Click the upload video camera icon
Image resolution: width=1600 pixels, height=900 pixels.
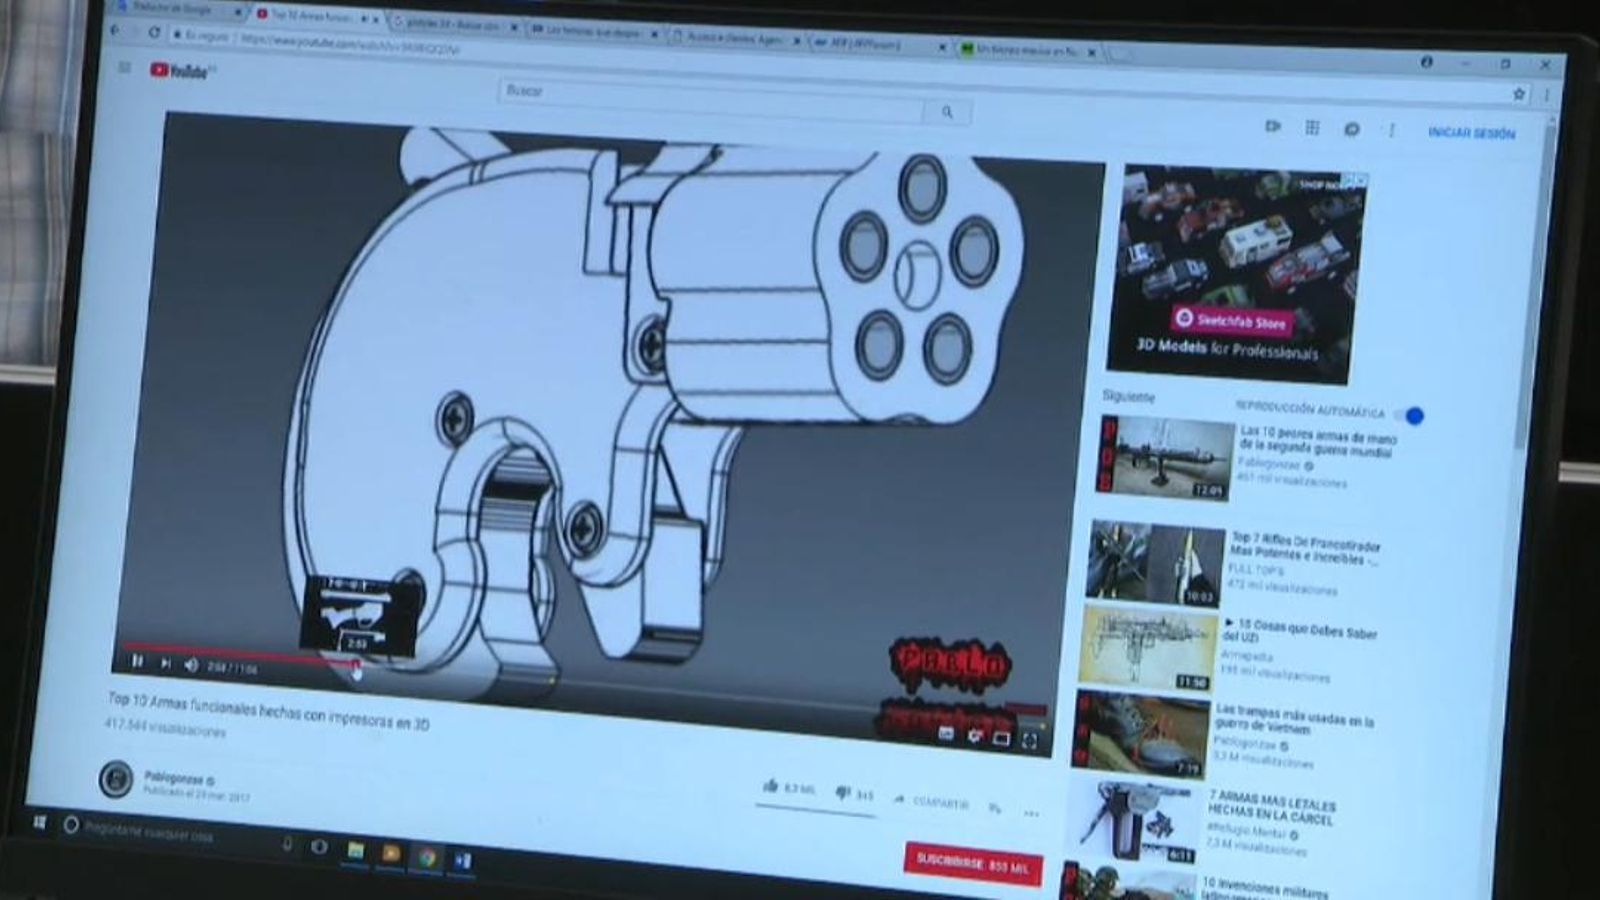point(1273,127)
